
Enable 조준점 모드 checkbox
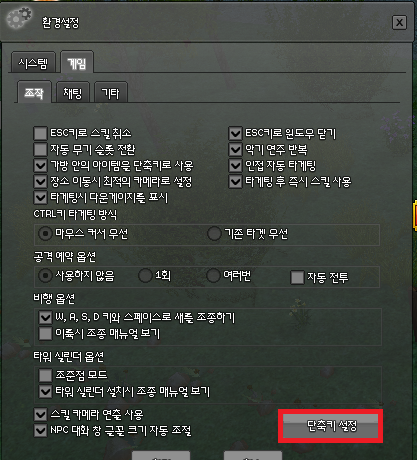pos(45,375)
